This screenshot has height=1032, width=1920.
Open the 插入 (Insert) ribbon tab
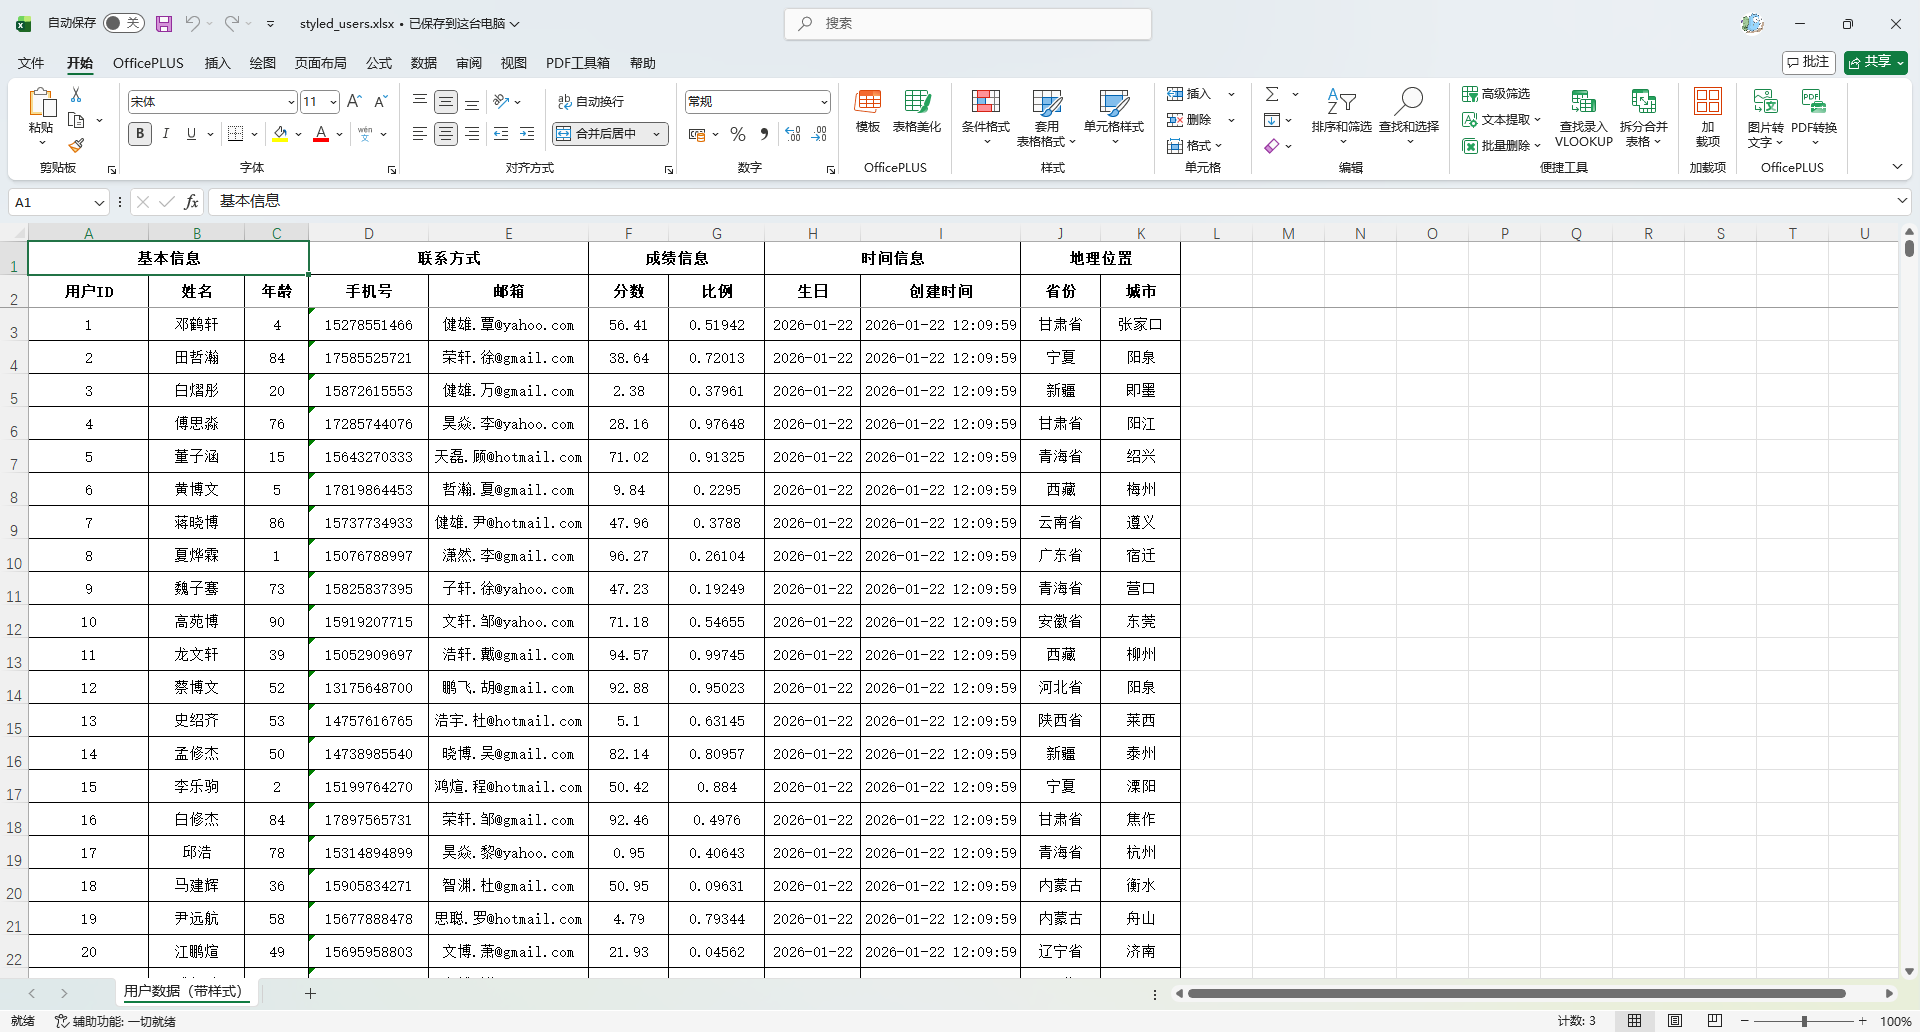(x=217, y=63)
